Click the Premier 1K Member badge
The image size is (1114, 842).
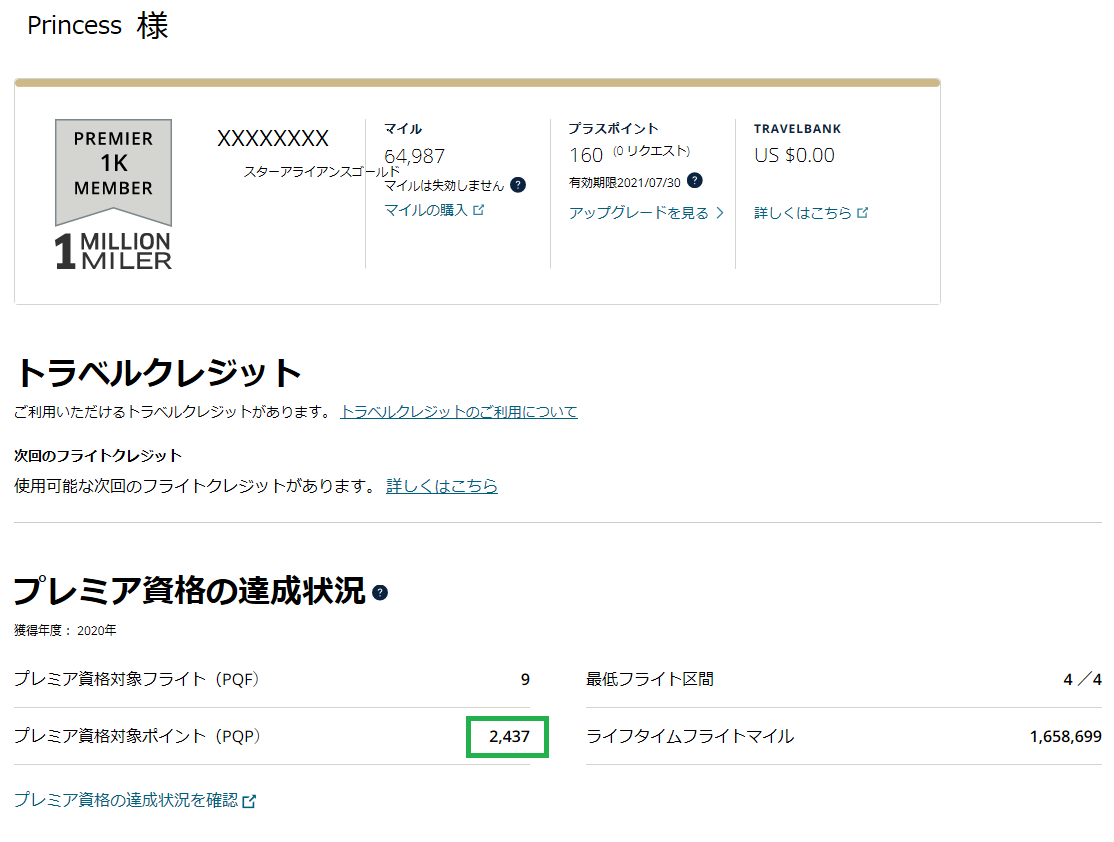(x=113, y=168)
